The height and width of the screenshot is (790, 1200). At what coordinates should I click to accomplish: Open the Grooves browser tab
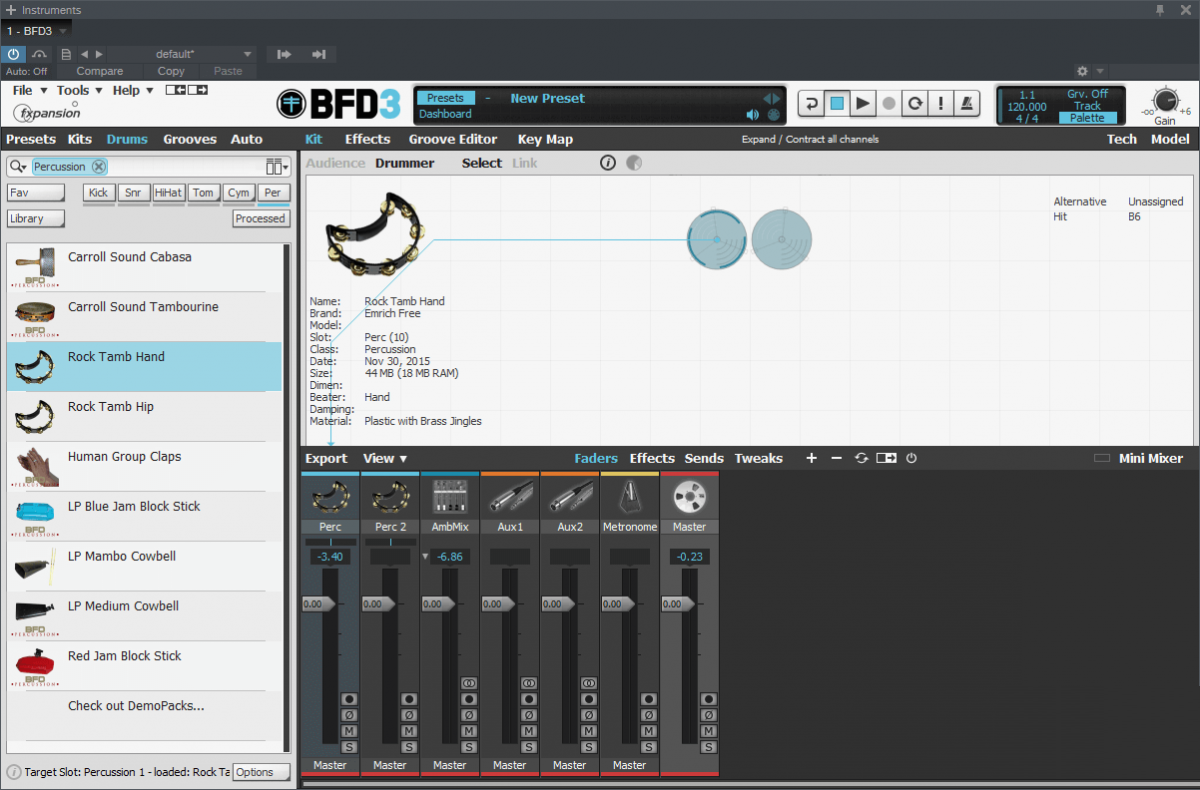click(190, 139)
